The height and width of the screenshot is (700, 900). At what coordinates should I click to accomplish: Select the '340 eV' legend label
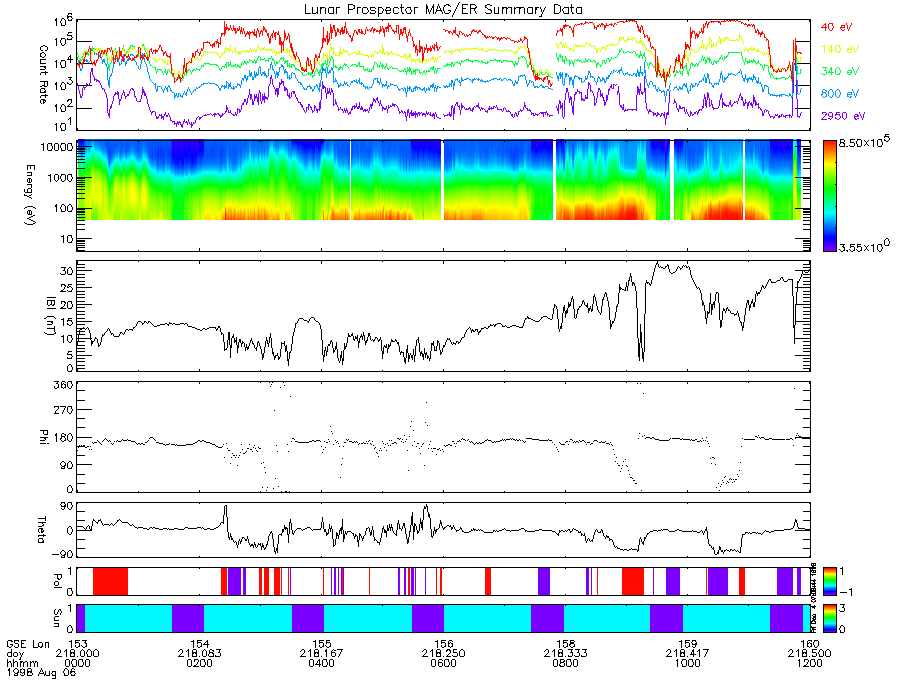click(x=840, y=71)
